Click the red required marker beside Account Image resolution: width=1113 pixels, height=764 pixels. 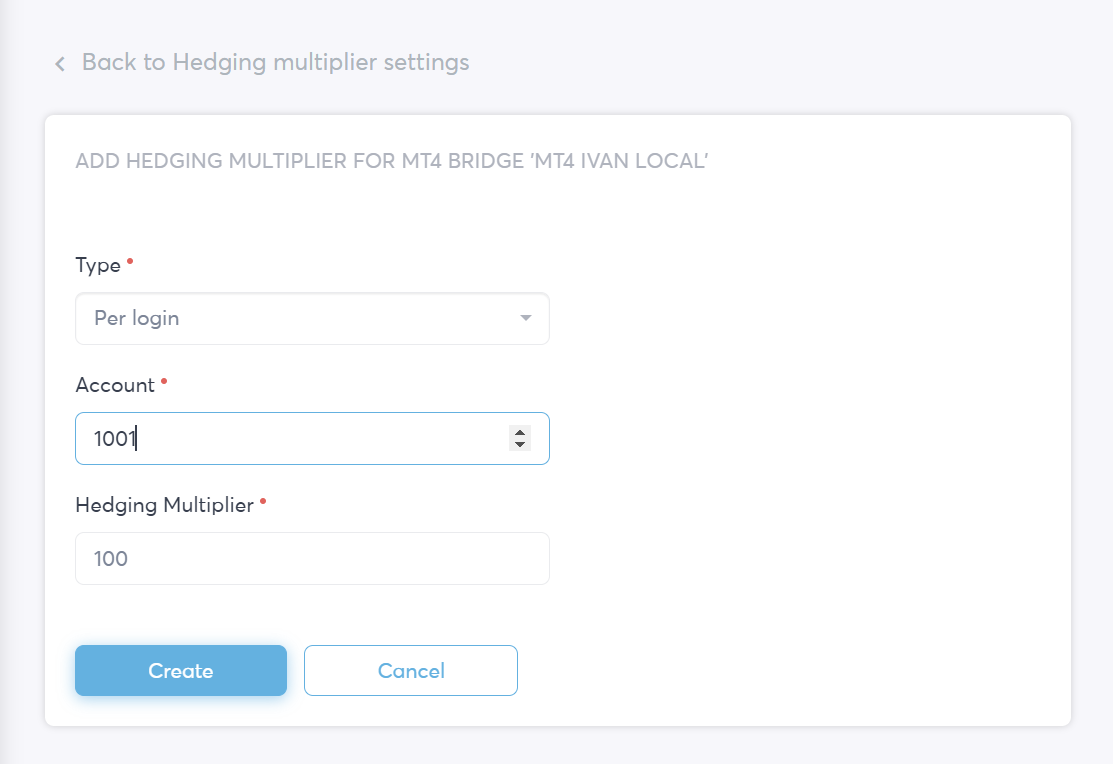click(164, 382)
